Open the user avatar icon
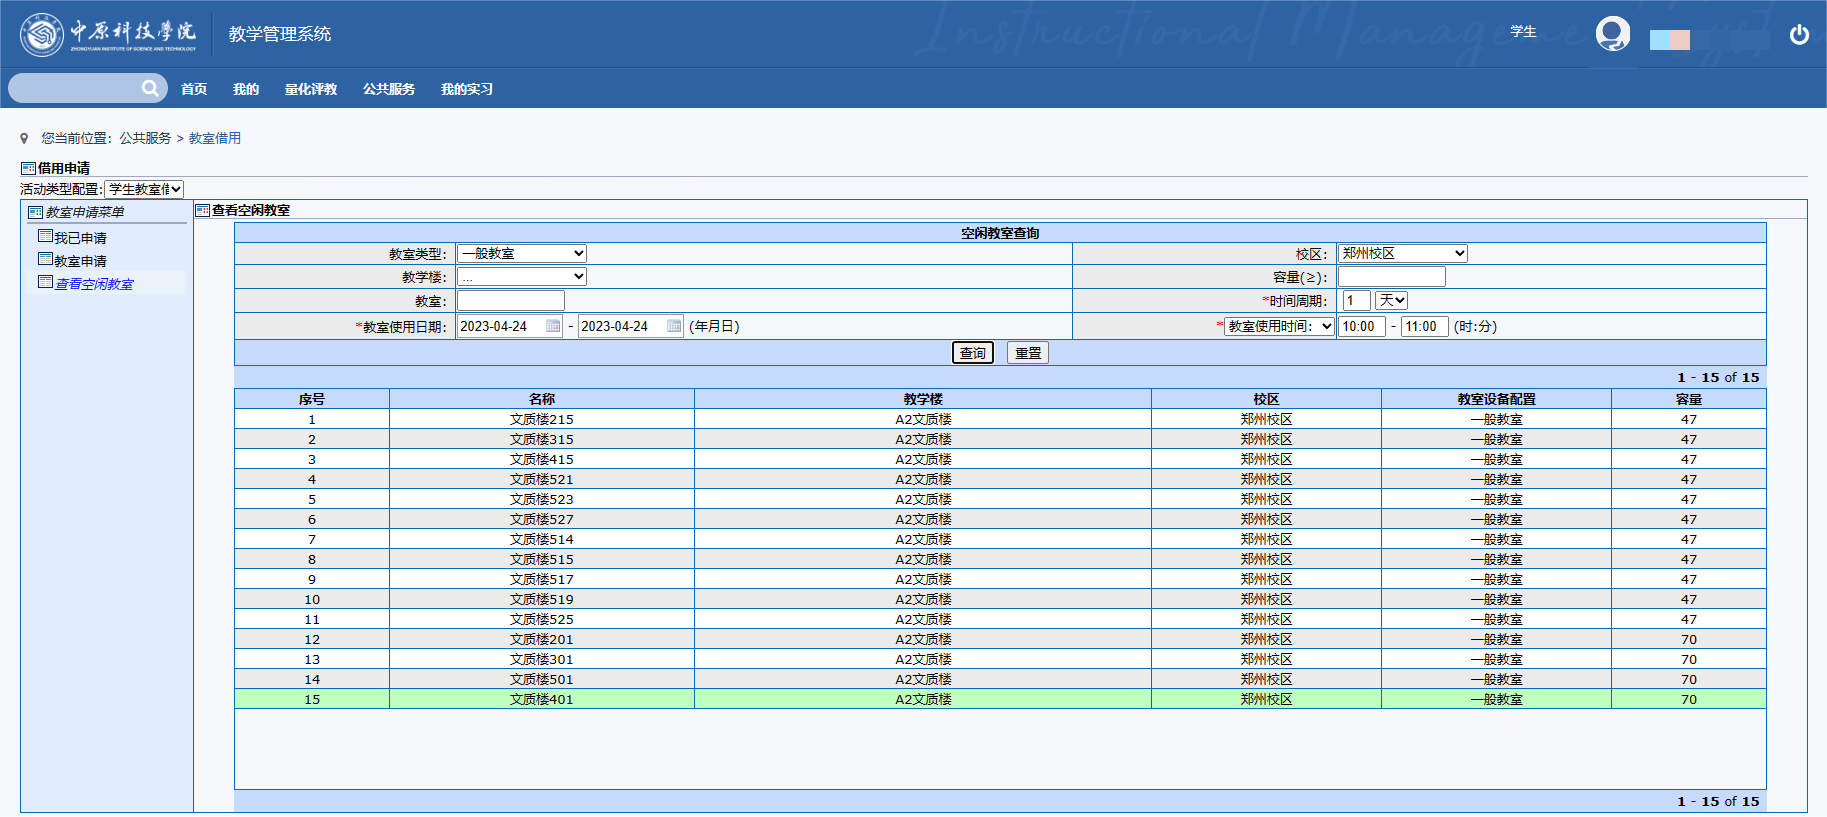 point(1612,34)
